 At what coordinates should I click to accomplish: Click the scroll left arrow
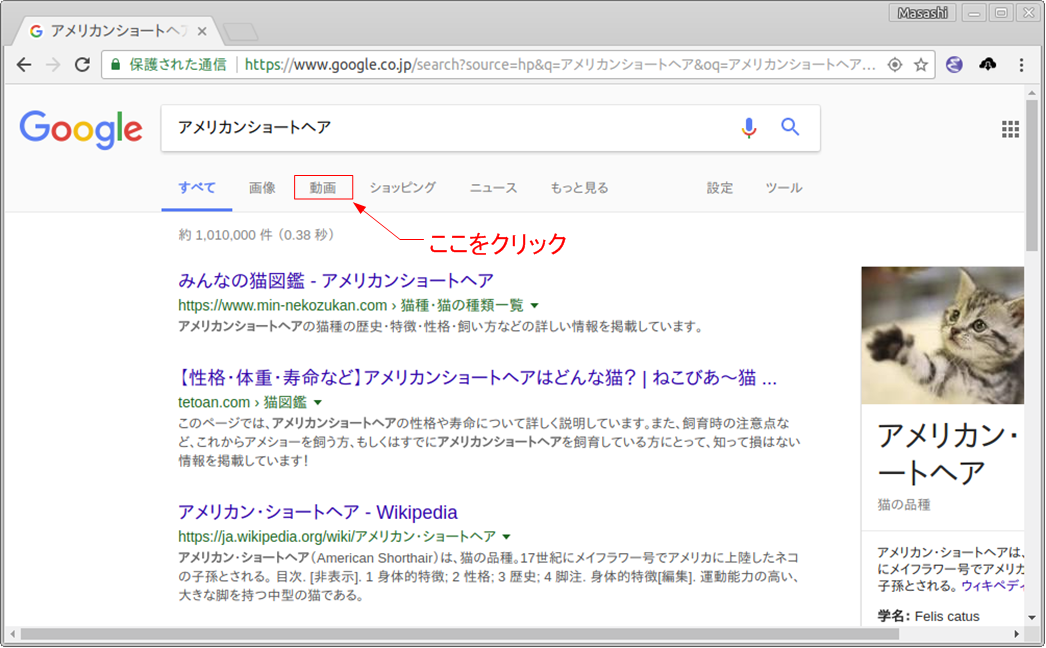(13, 634)
